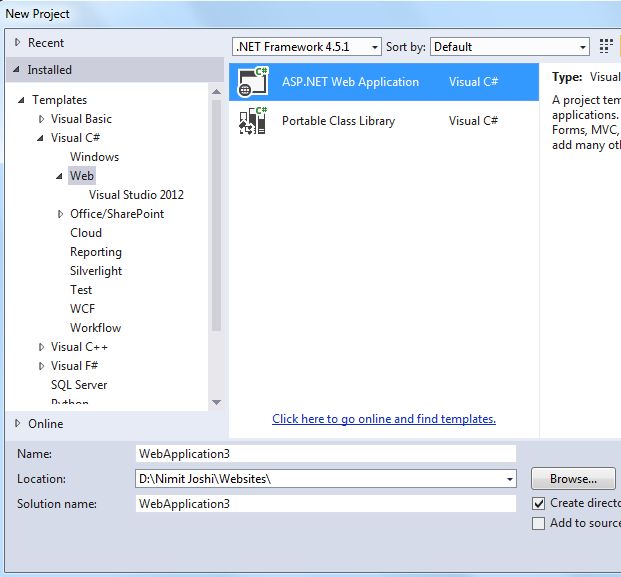Expand the Online section
Screen dimensions: 621x577
pyautogui.click(x=17, y=423)
